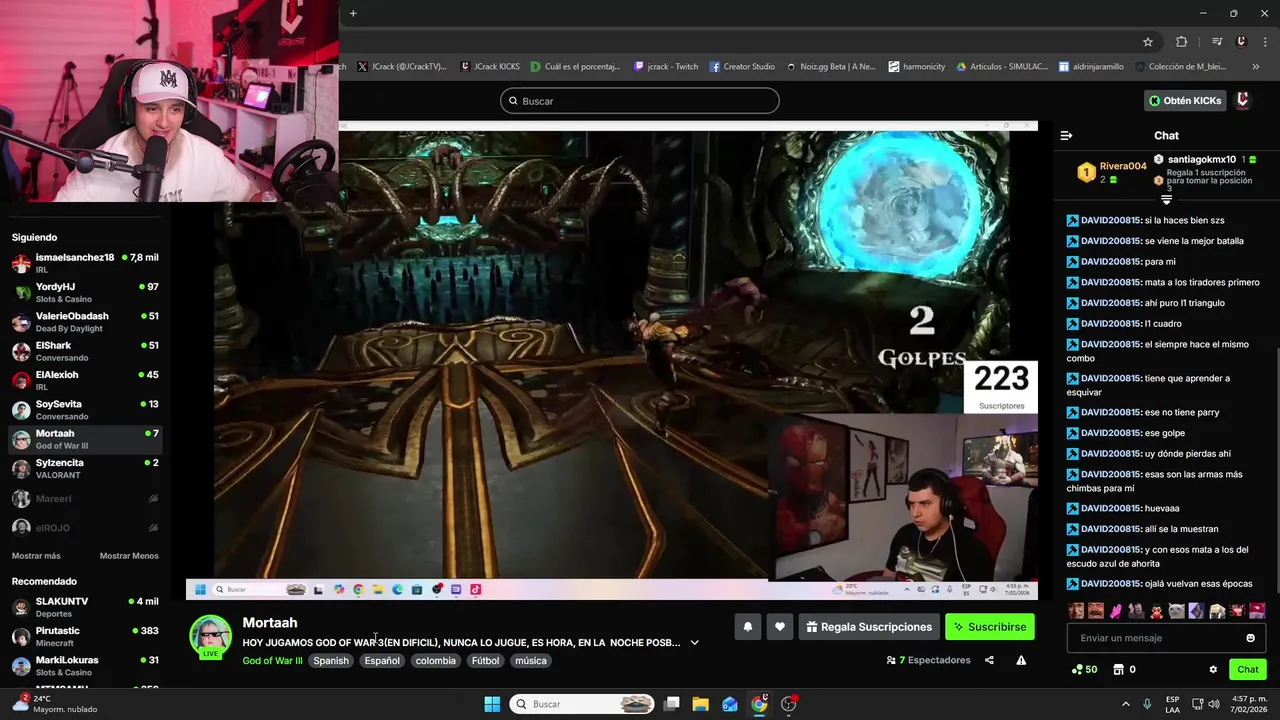Click the Obtén KICKs button
The height and width of the screenshot is (720, 1280).
point(1185,100)
